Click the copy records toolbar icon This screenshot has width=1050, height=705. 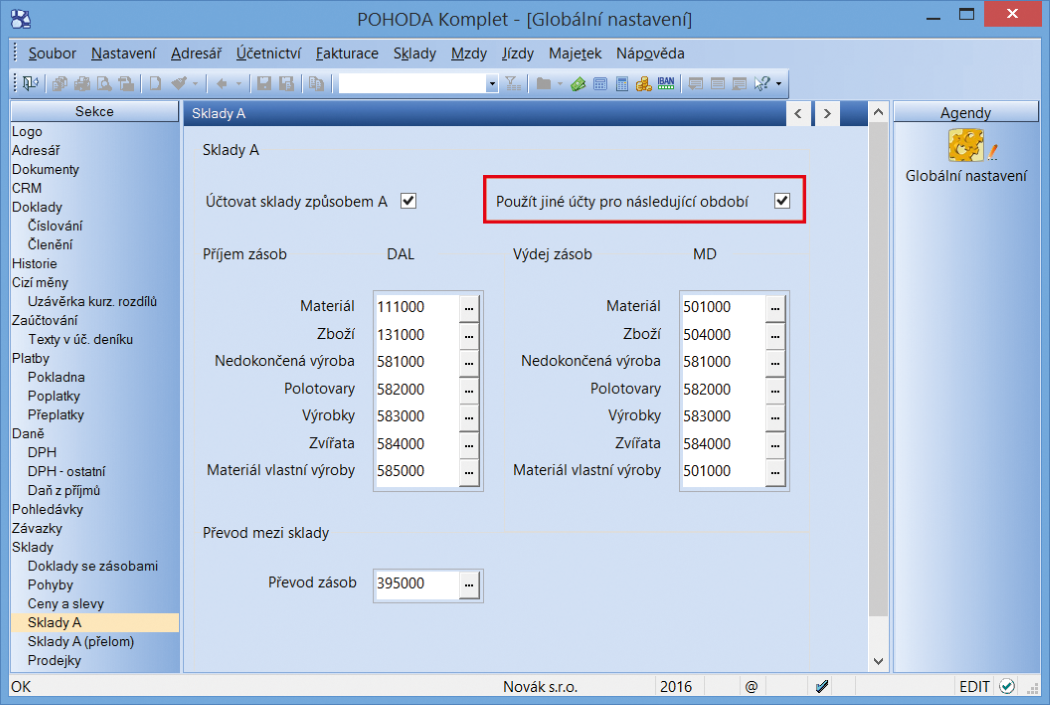click(60, 84)
